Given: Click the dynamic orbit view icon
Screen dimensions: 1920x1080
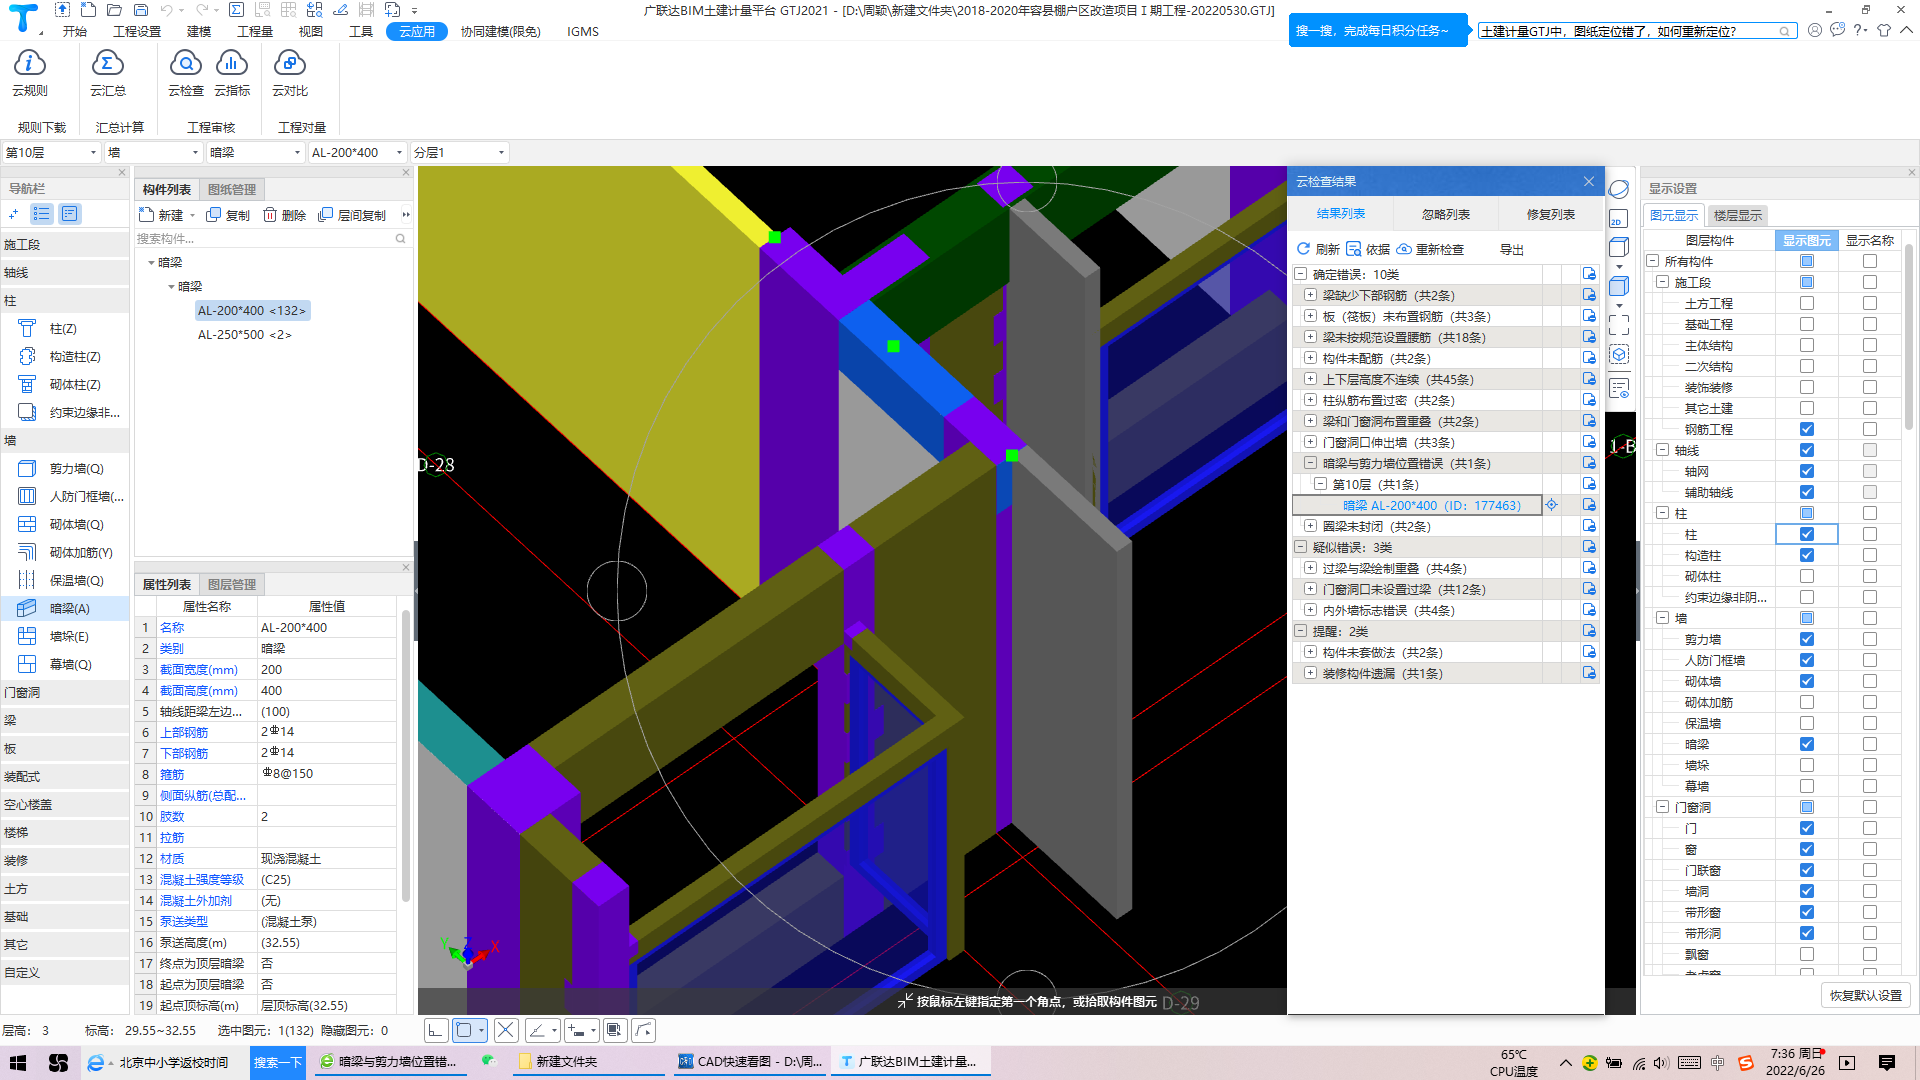Looking at the screenshot, I should coord(1619,189).
